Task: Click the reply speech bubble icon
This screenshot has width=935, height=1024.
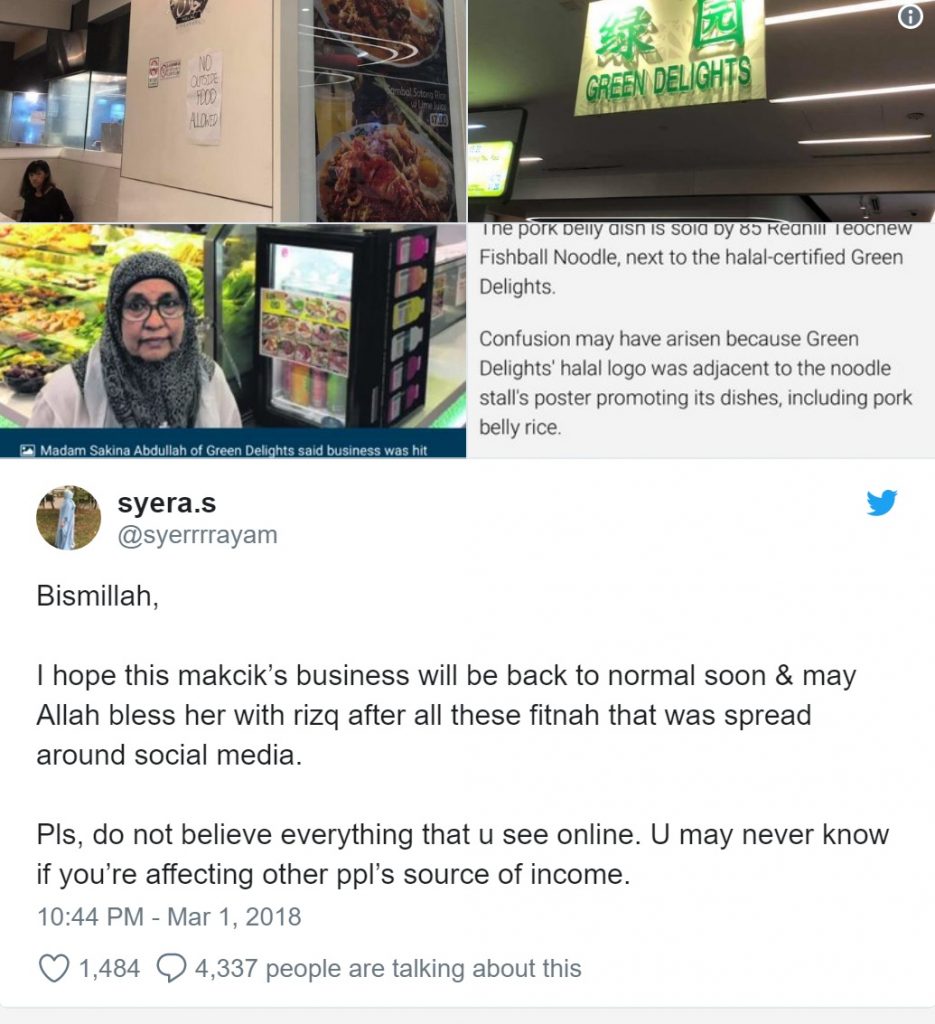Action: click(171, 968)
